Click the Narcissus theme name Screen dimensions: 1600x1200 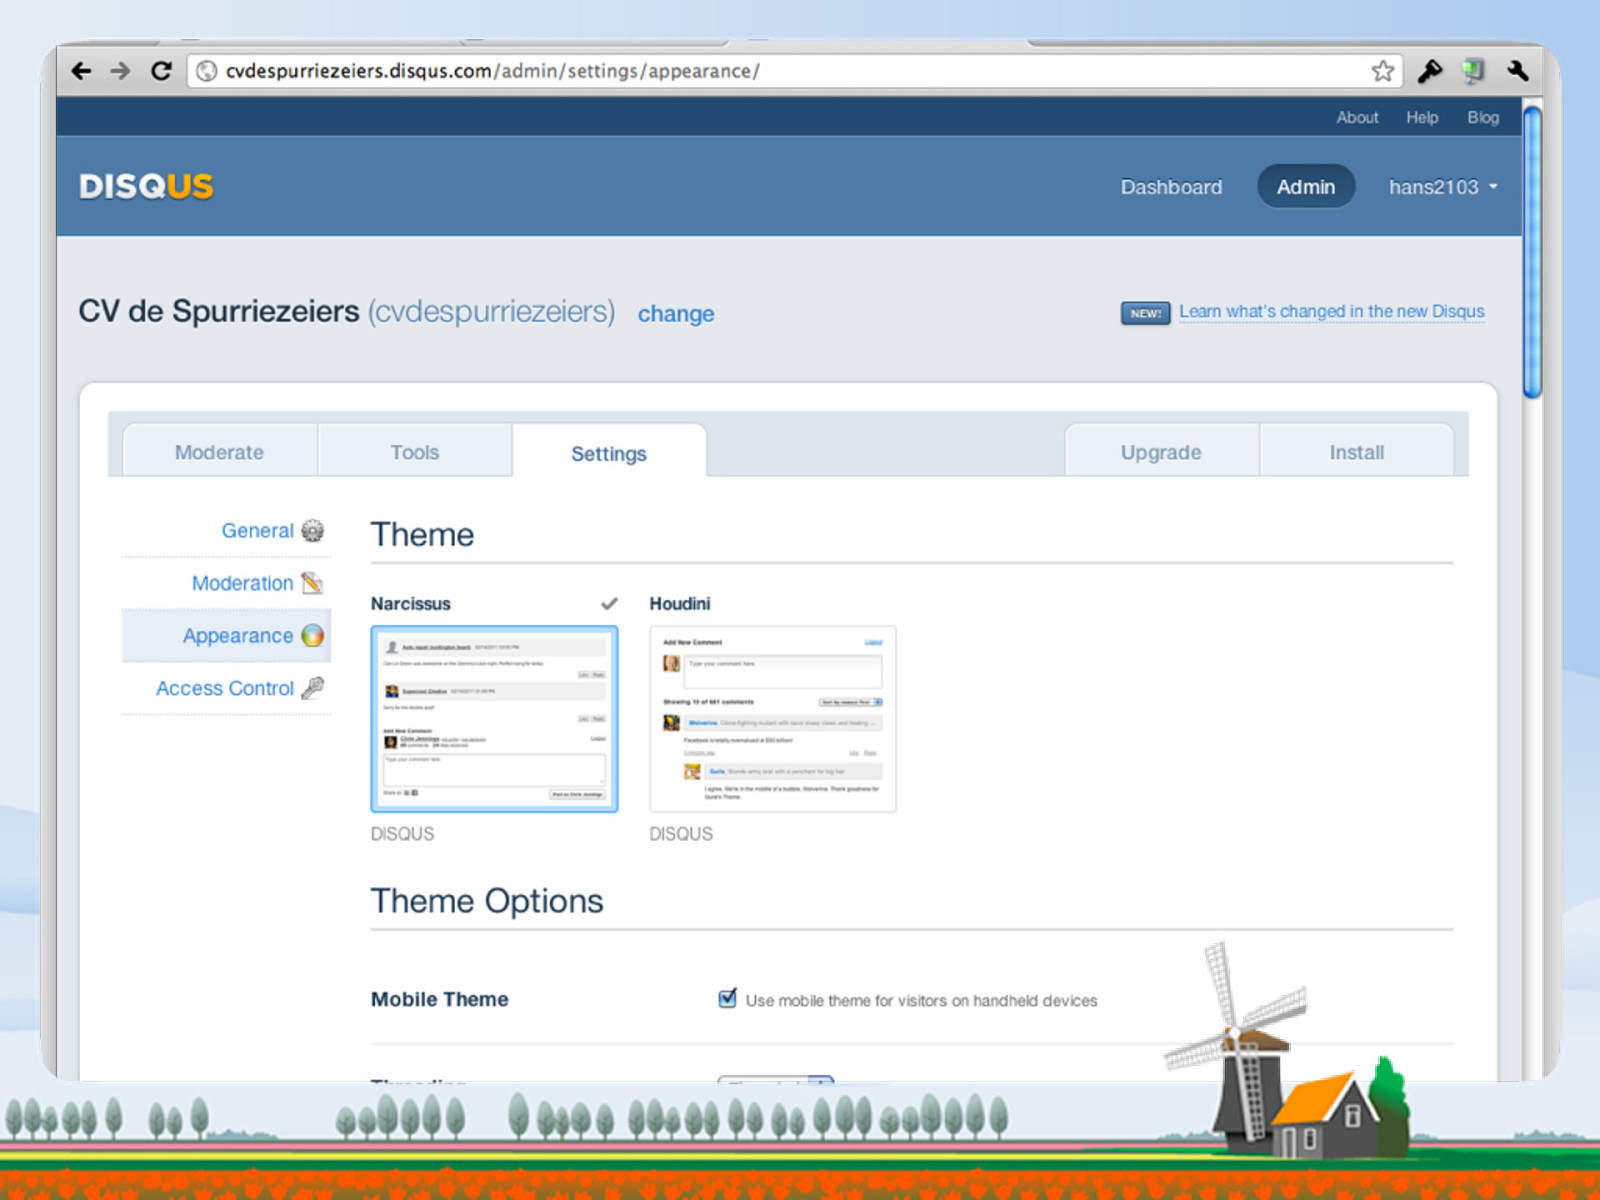411,604
